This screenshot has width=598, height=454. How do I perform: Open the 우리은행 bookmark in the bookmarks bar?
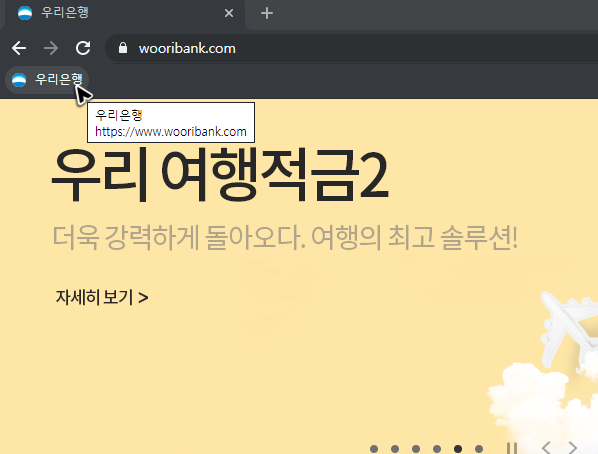pyautogui.click(x=47, y=80)
